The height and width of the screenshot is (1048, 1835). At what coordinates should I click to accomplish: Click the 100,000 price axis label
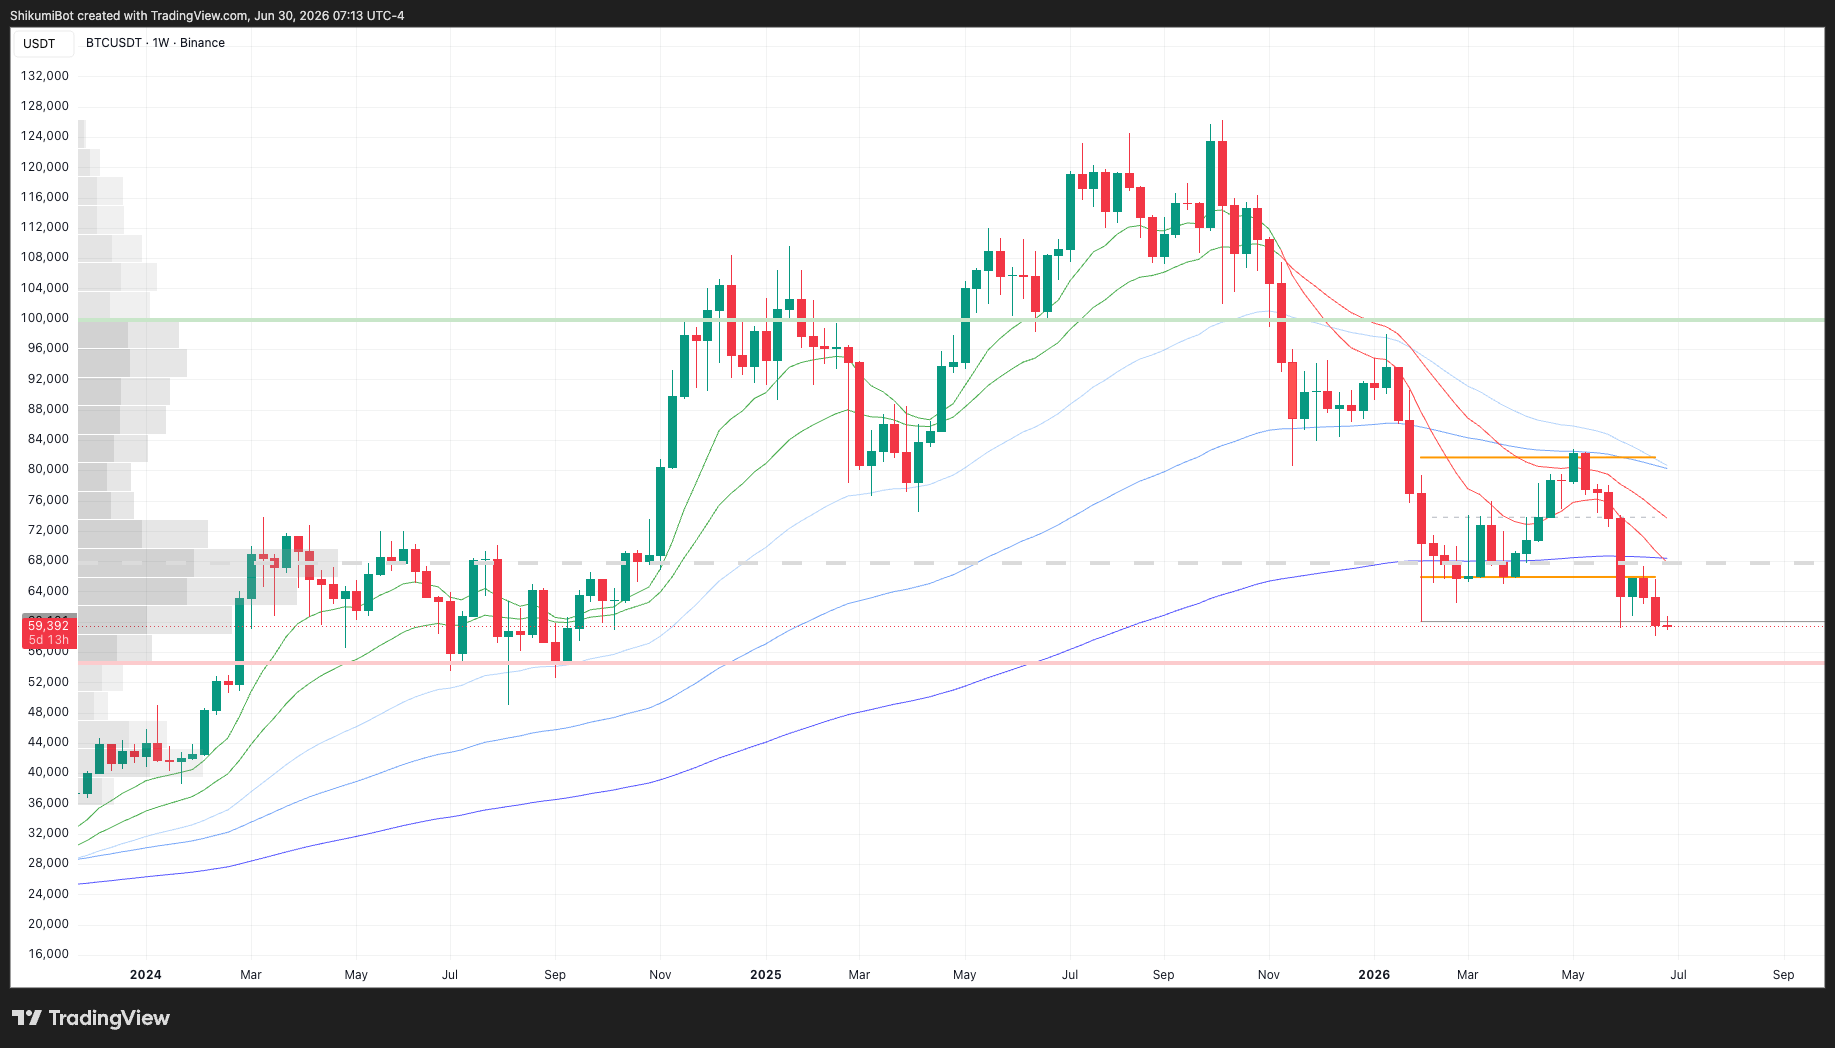point(45,318)
